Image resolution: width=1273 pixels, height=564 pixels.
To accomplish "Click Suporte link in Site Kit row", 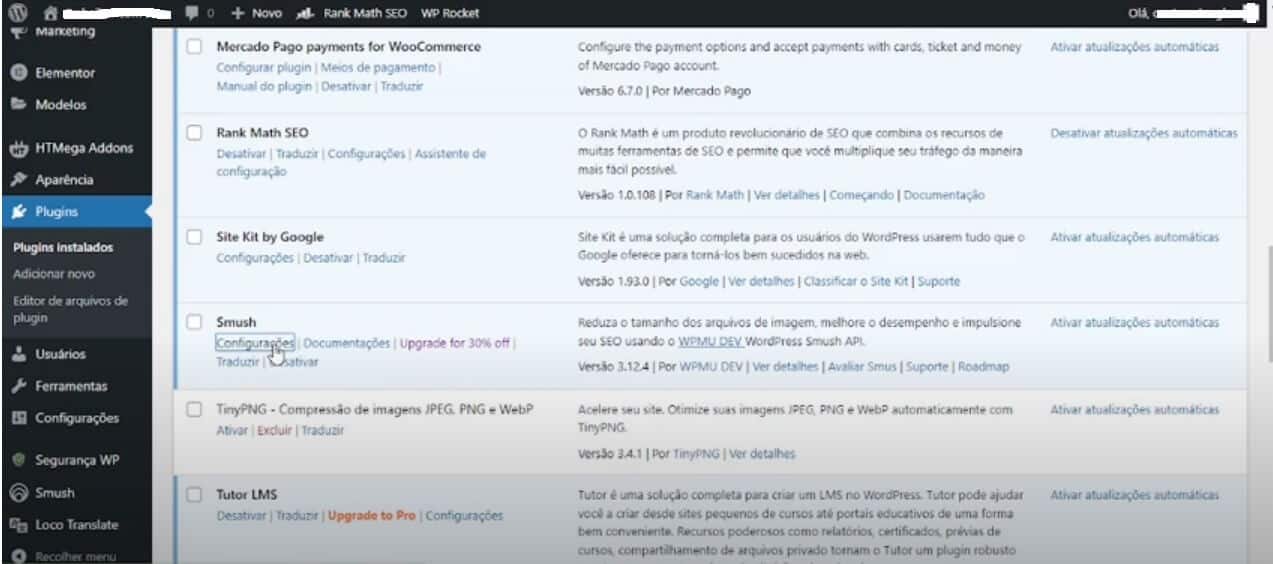I will click(938, 282).
